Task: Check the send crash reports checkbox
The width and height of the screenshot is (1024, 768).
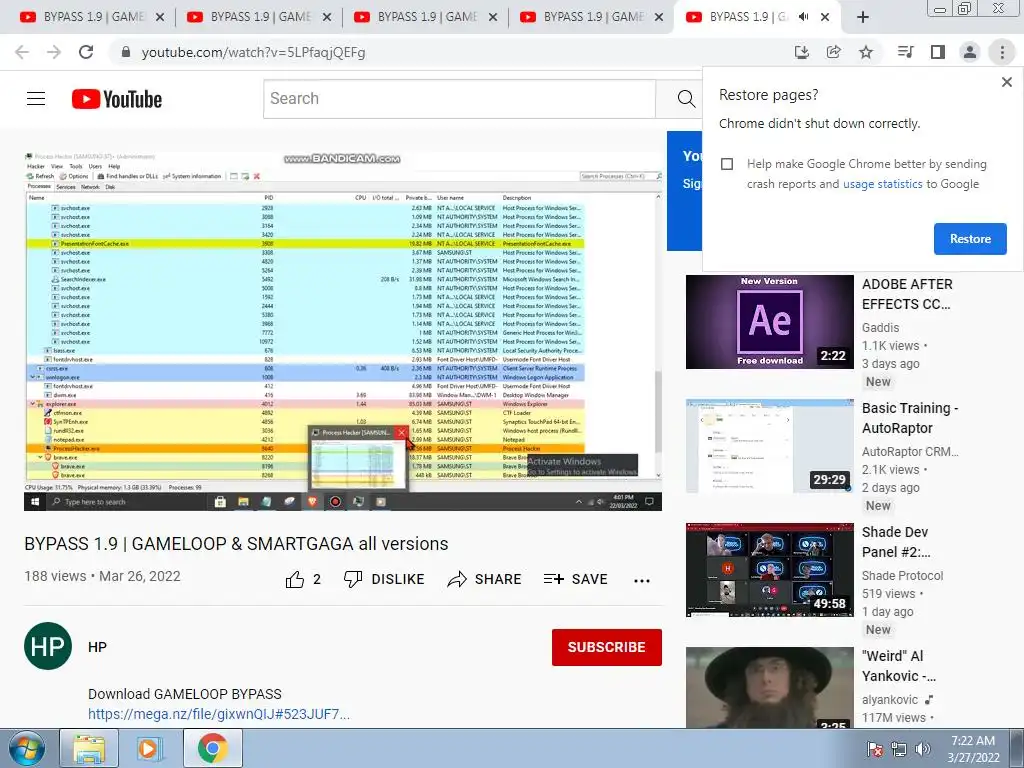Action: click(x=727, y=164)
